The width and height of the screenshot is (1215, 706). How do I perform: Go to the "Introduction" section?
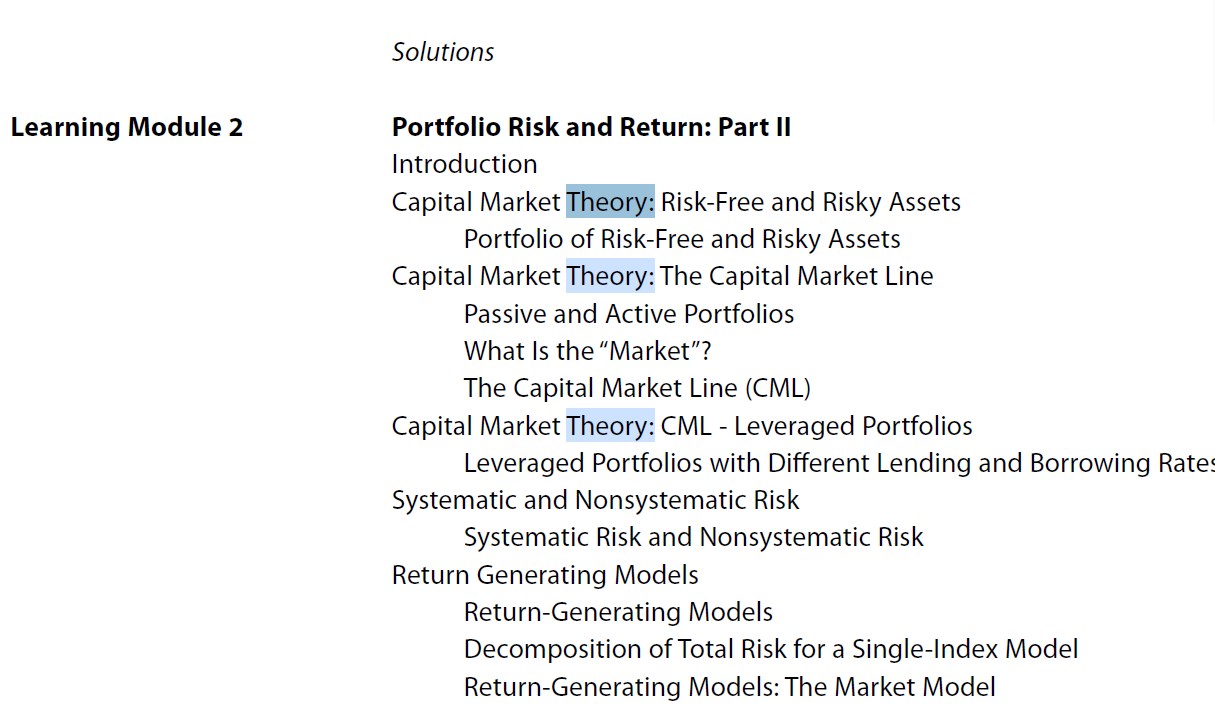pyautogui.click(x=464, y=164)
